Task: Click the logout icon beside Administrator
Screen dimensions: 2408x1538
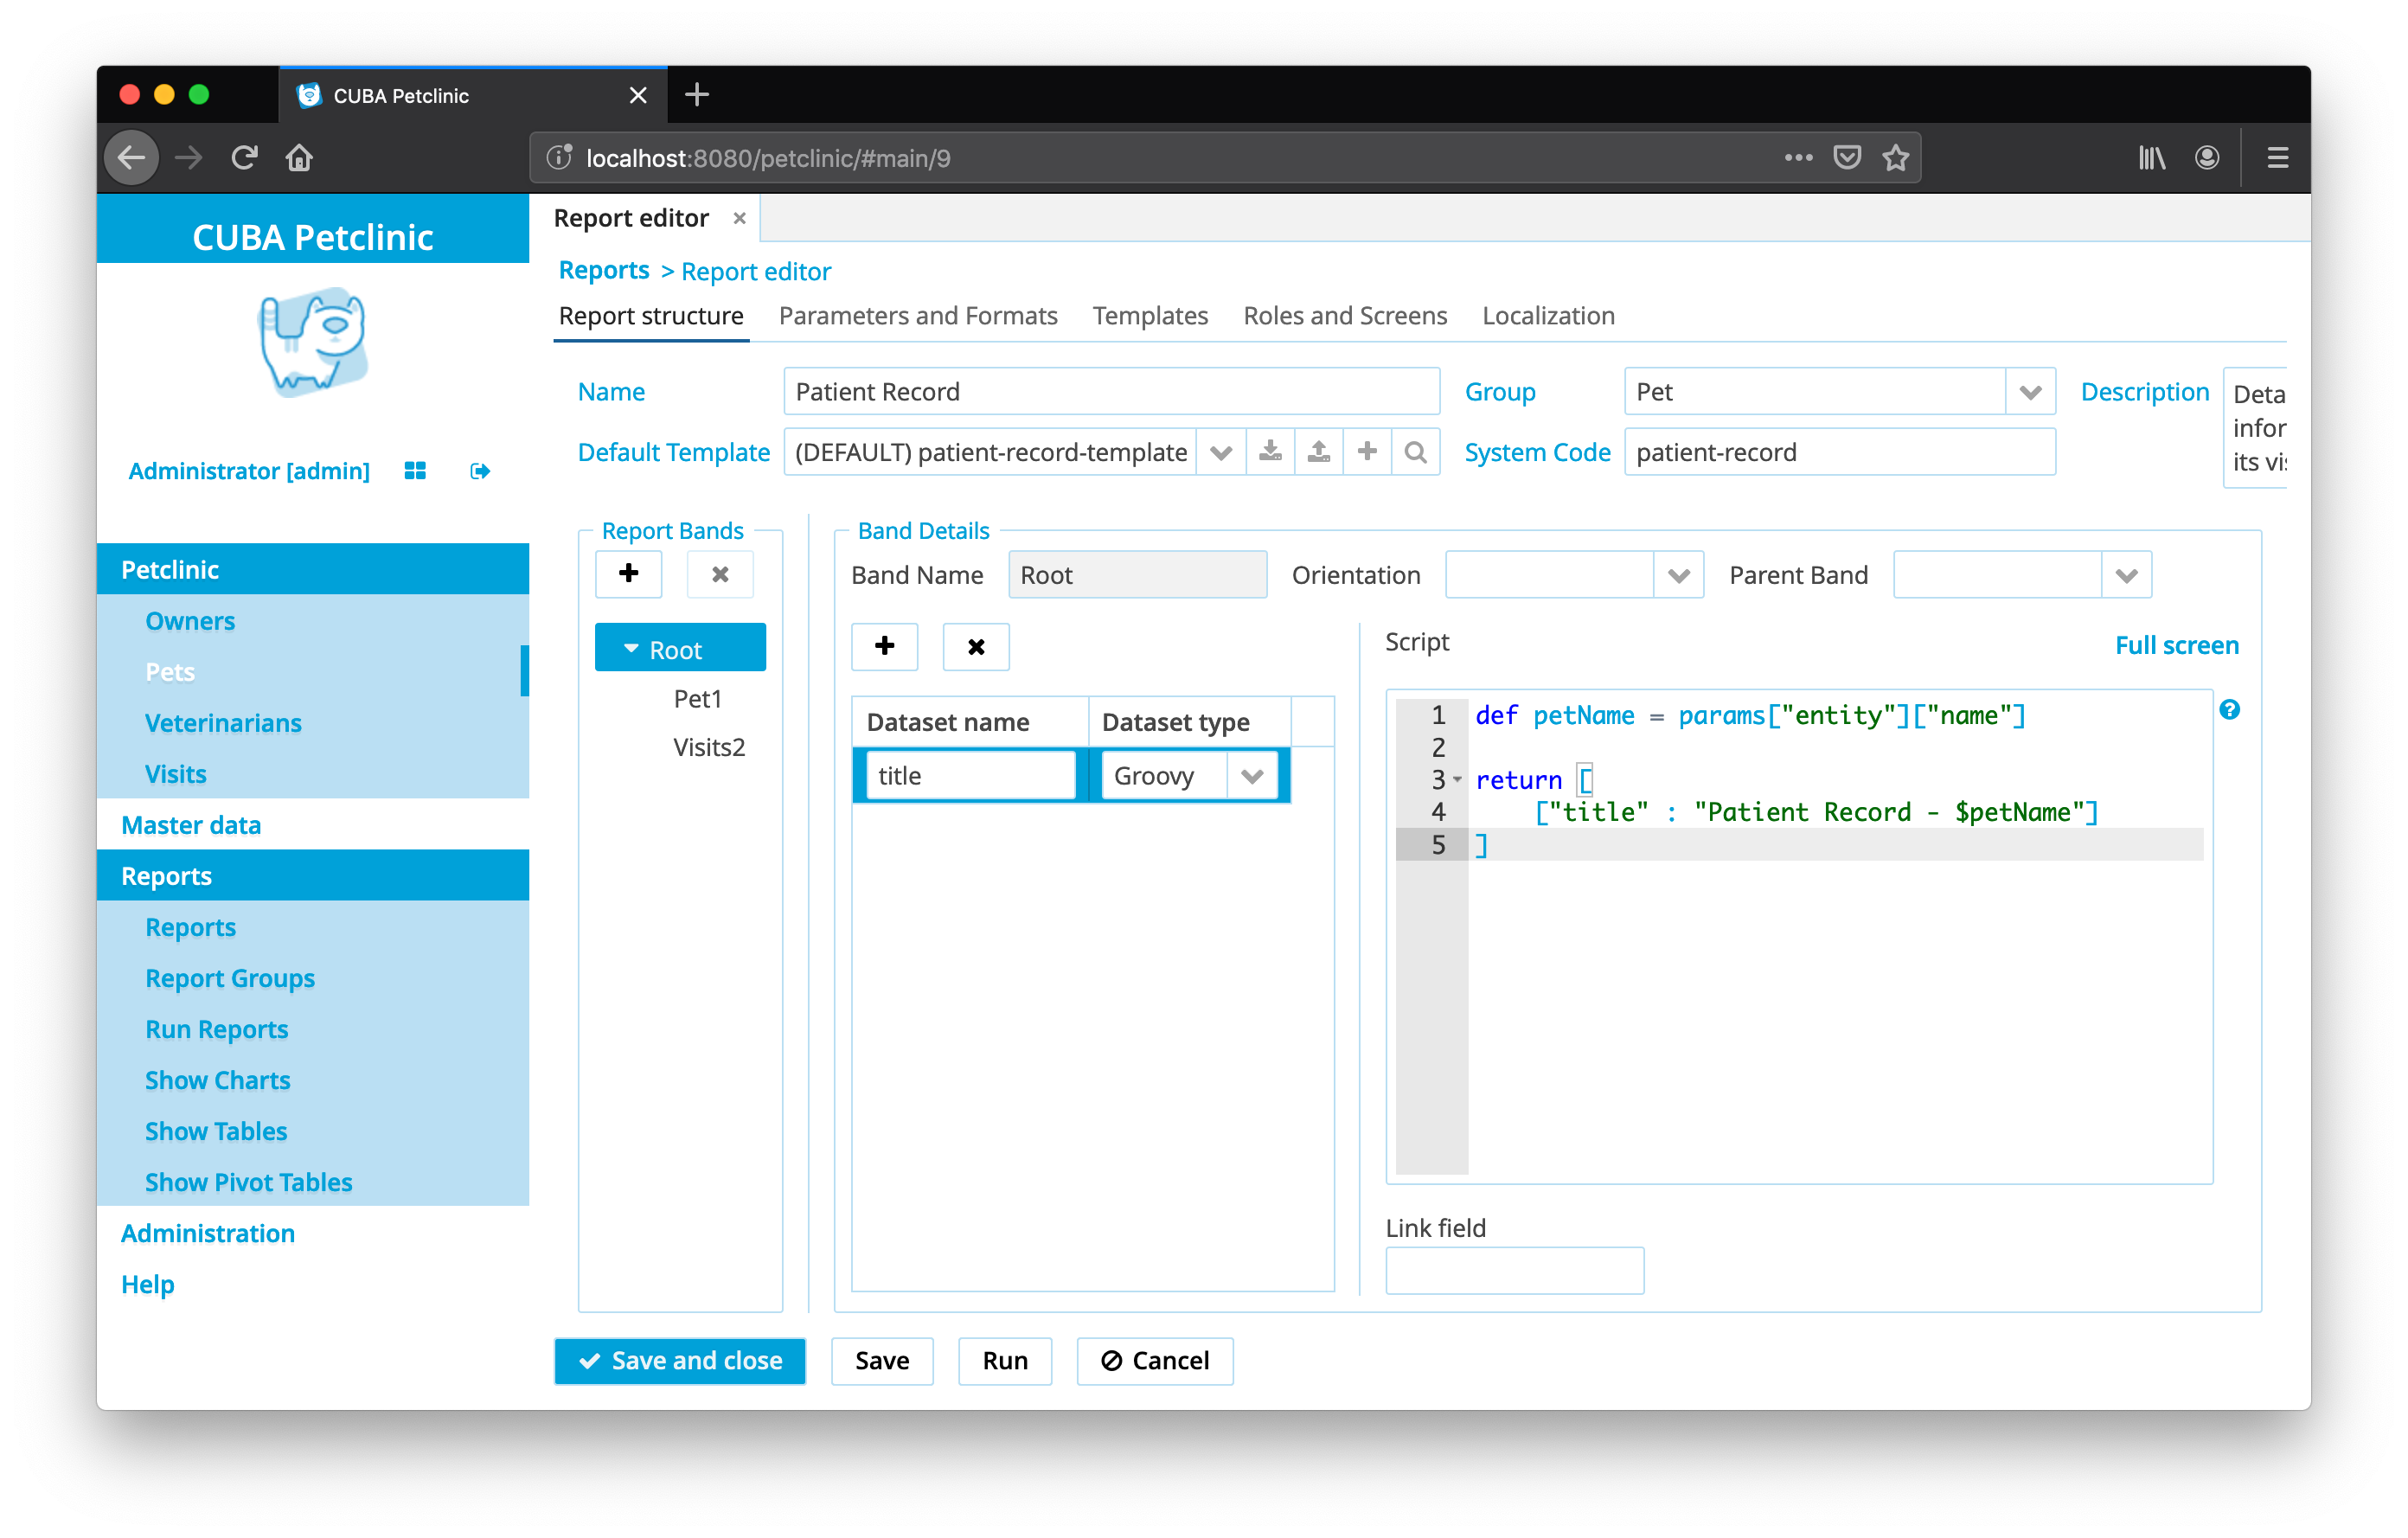Action: click(x=480, y=471)
